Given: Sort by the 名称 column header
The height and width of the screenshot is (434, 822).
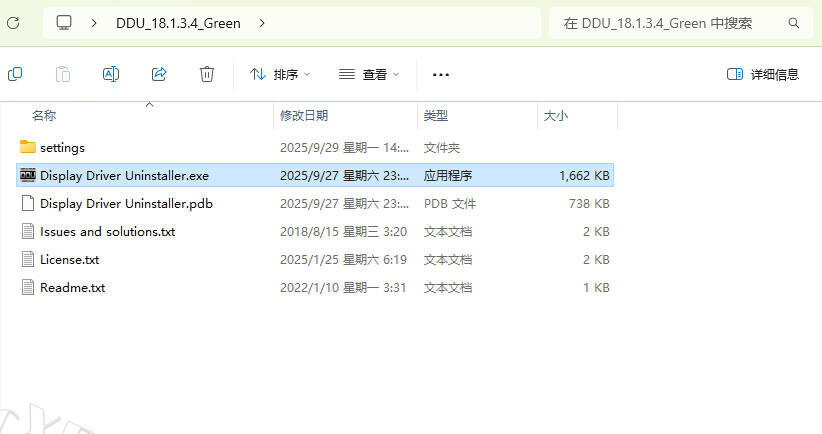Looking at the screenshot, I should pos(44,116).
